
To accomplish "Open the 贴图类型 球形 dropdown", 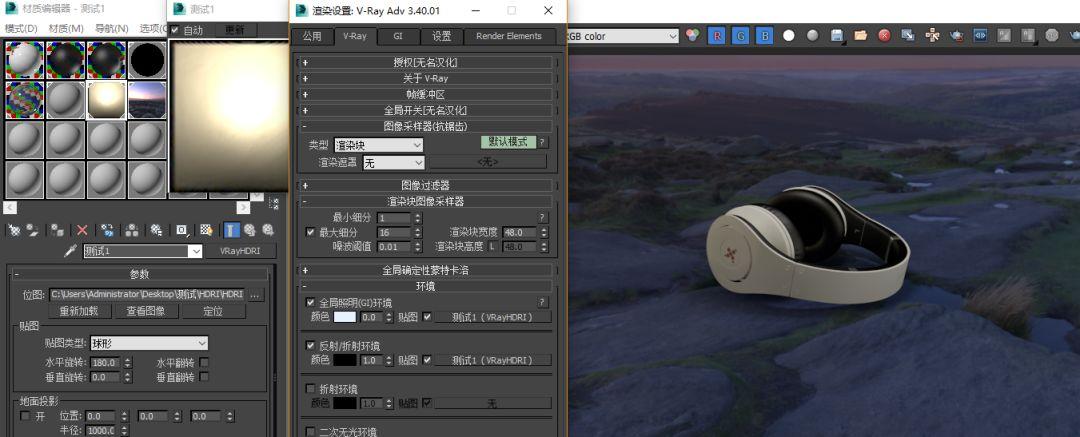I will [149, 343].
